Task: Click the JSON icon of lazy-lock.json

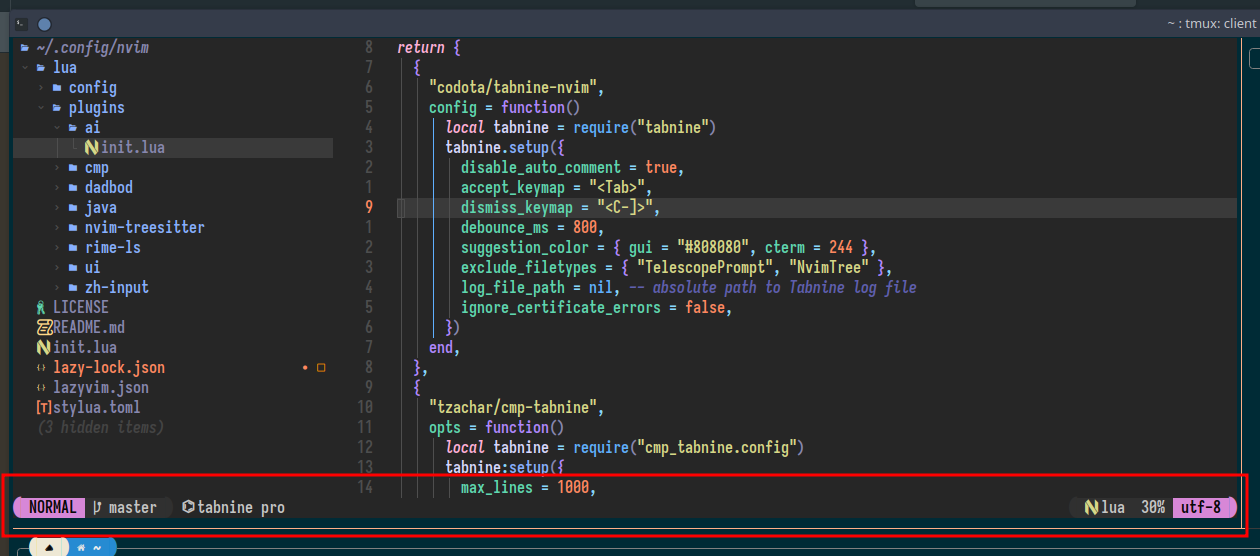Action: (41, 367)
